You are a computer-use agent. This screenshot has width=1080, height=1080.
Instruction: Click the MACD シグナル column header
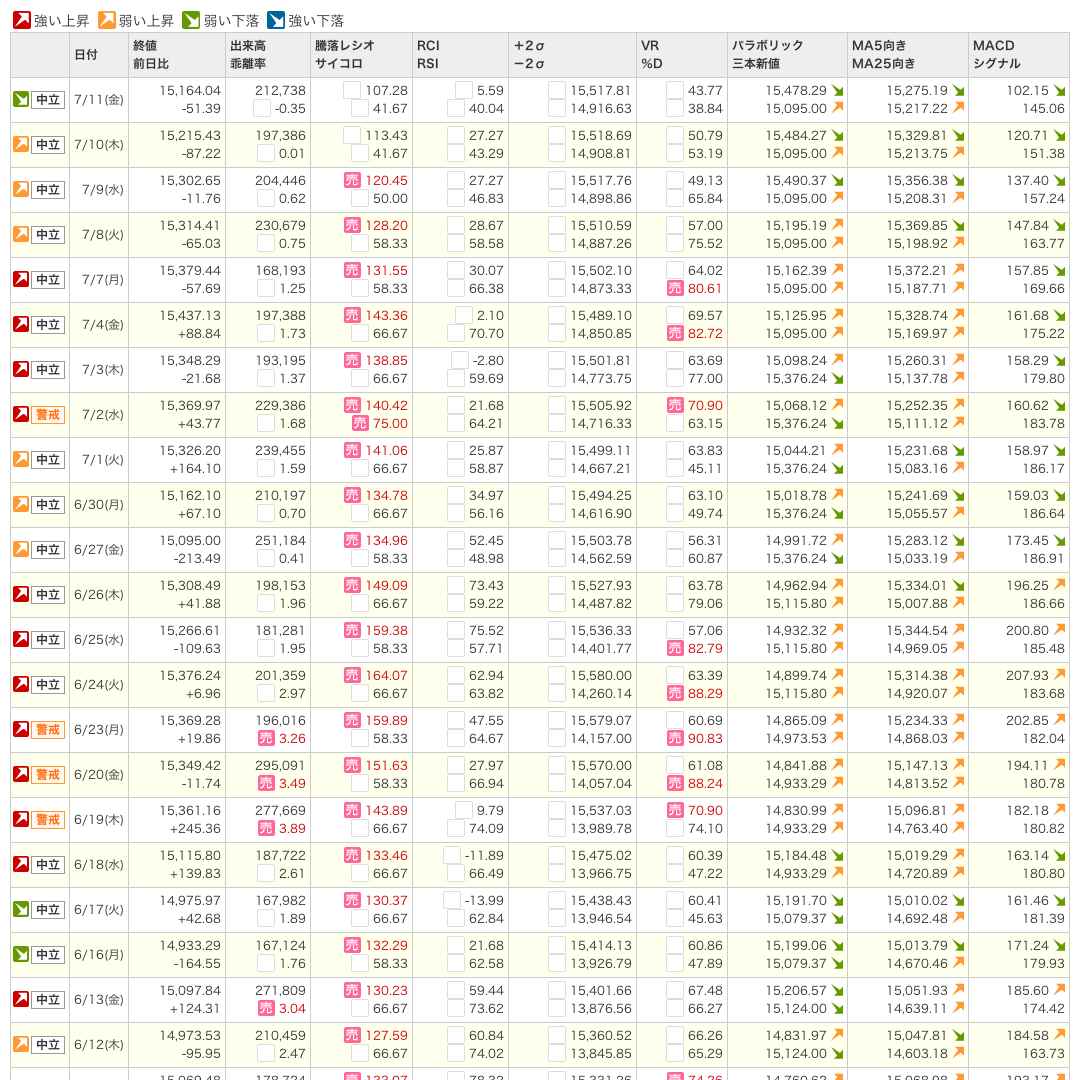pos(1019,54)
